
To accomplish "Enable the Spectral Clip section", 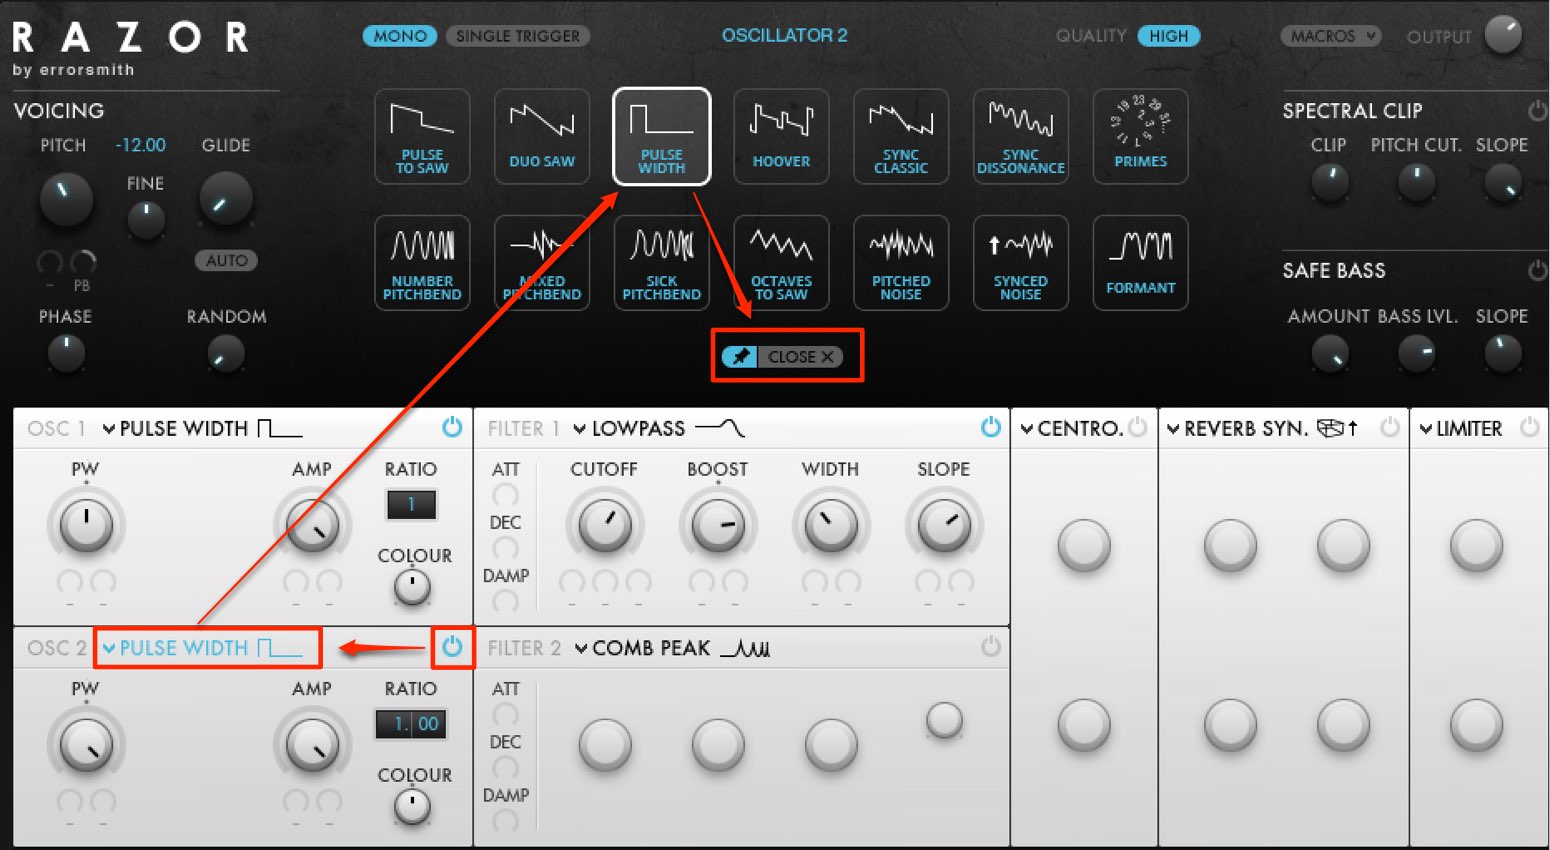I will 1536,109.
